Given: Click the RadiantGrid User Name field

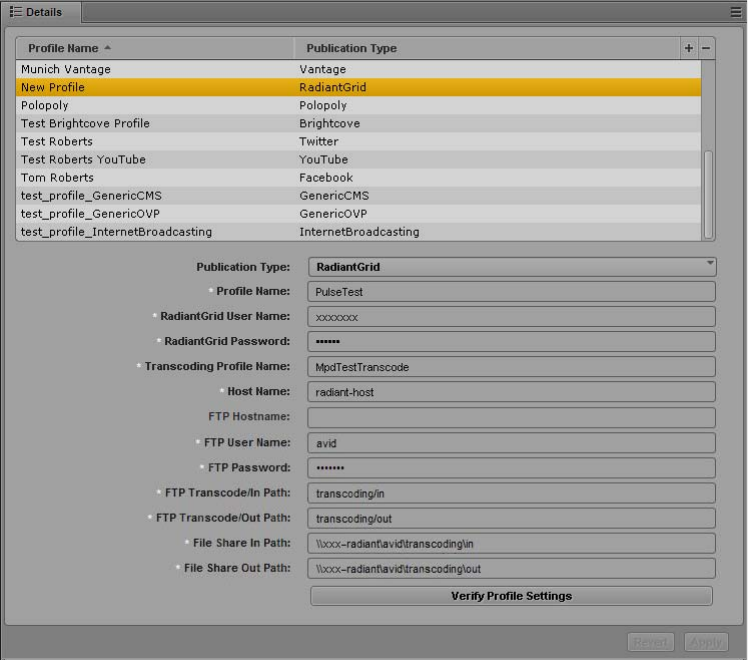Looking at the screenshot, I should [511, 317].
